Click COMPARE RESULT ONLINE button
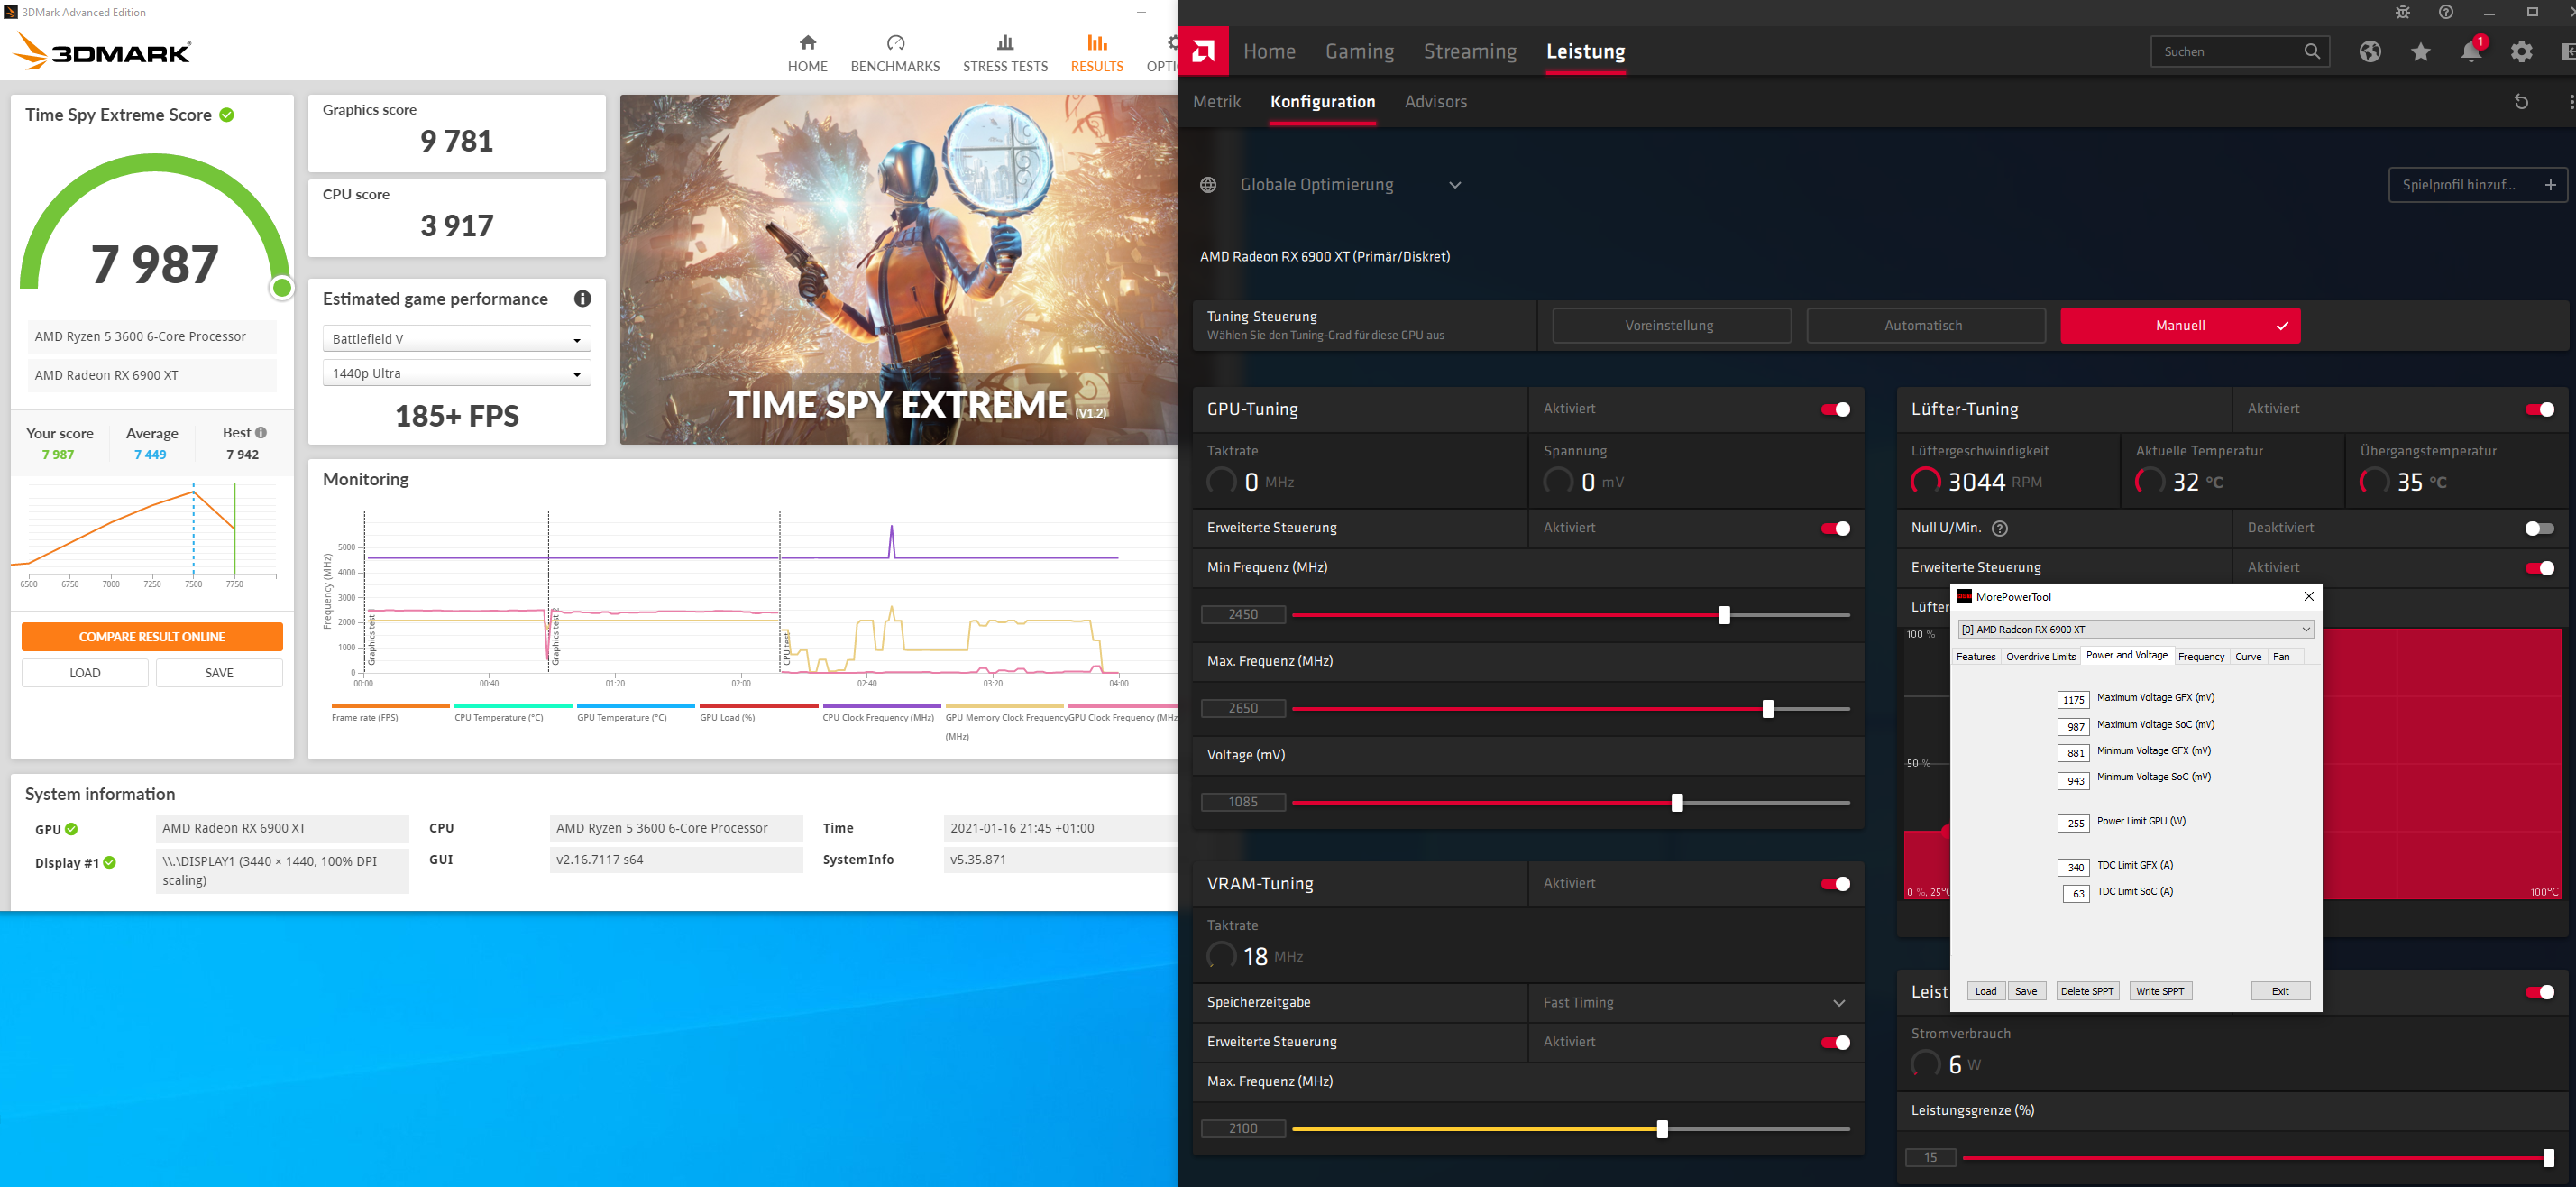This screenshot has width=2576, height=1187. pyautogui.click(x=152, y=637)
